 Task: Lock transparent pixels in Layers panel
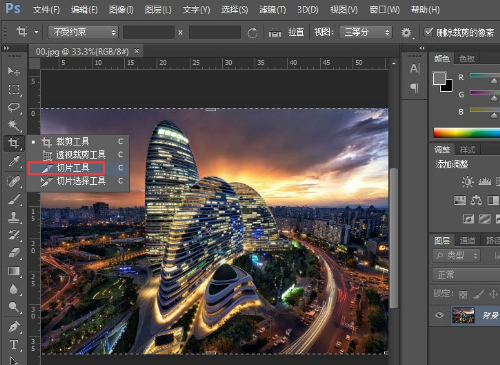[x=463, y=294]
